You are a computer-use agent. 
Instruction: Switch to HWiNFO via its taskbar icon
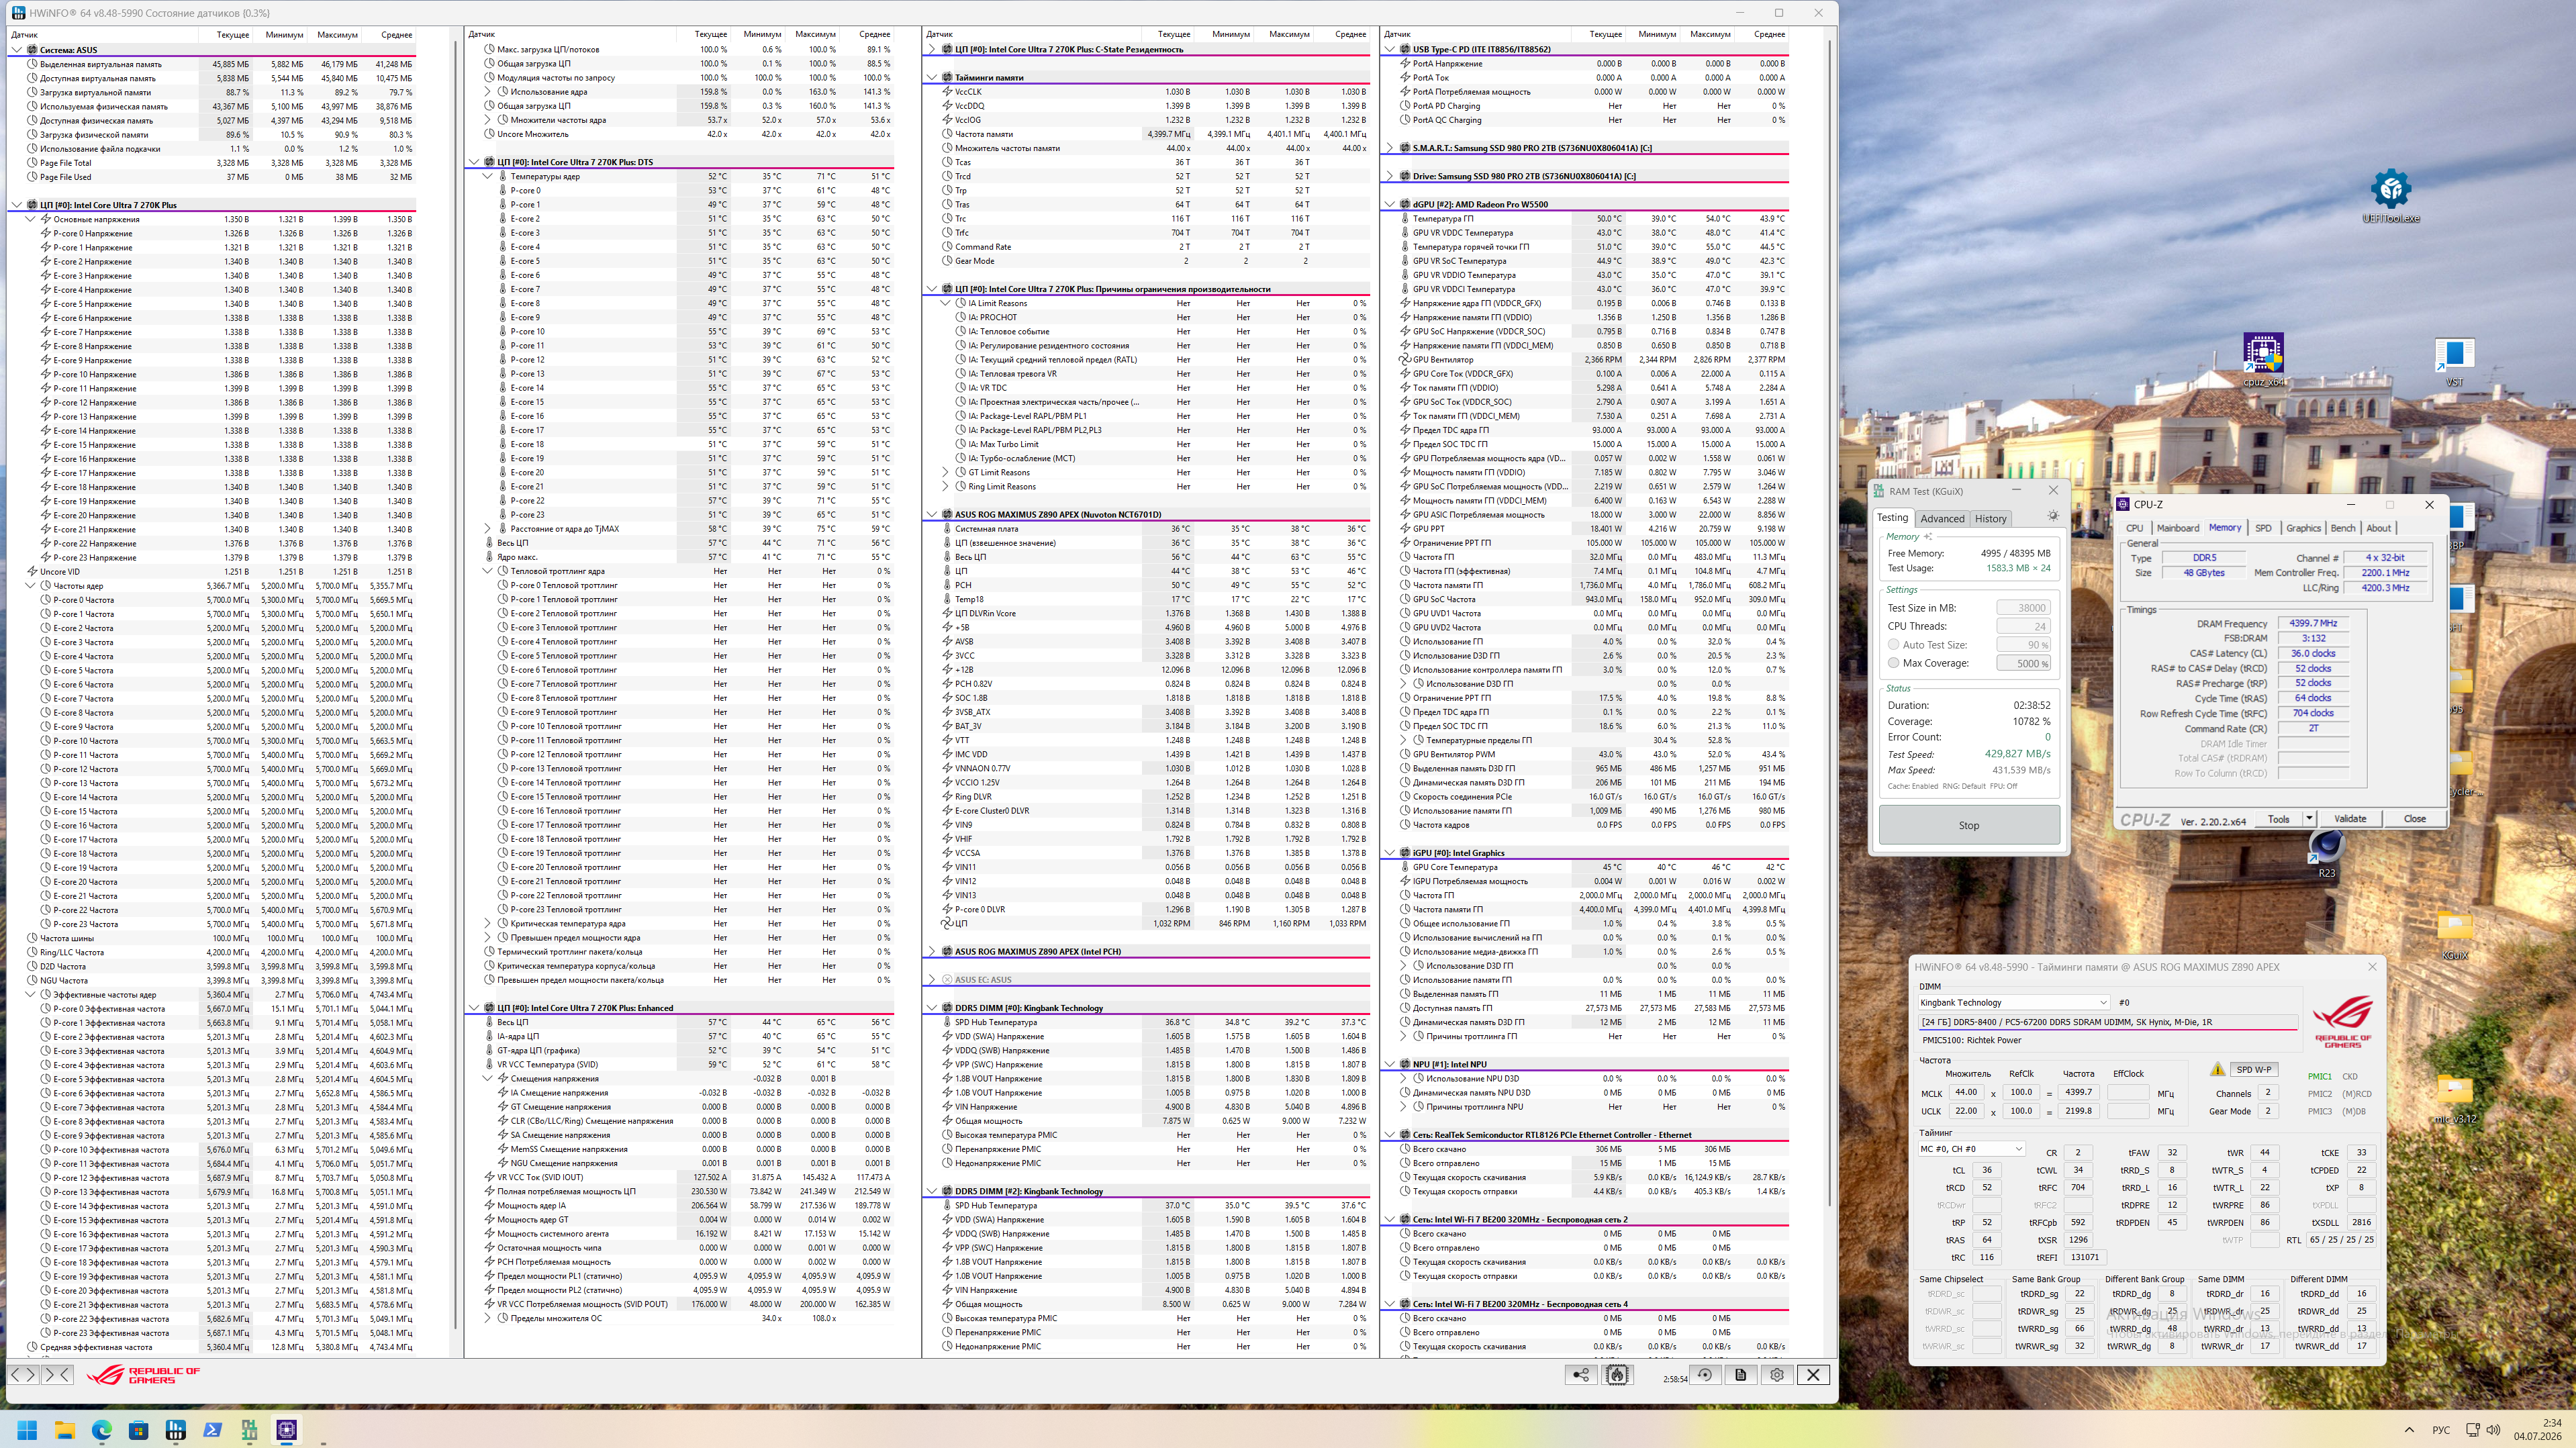[x=176, y=1430]
